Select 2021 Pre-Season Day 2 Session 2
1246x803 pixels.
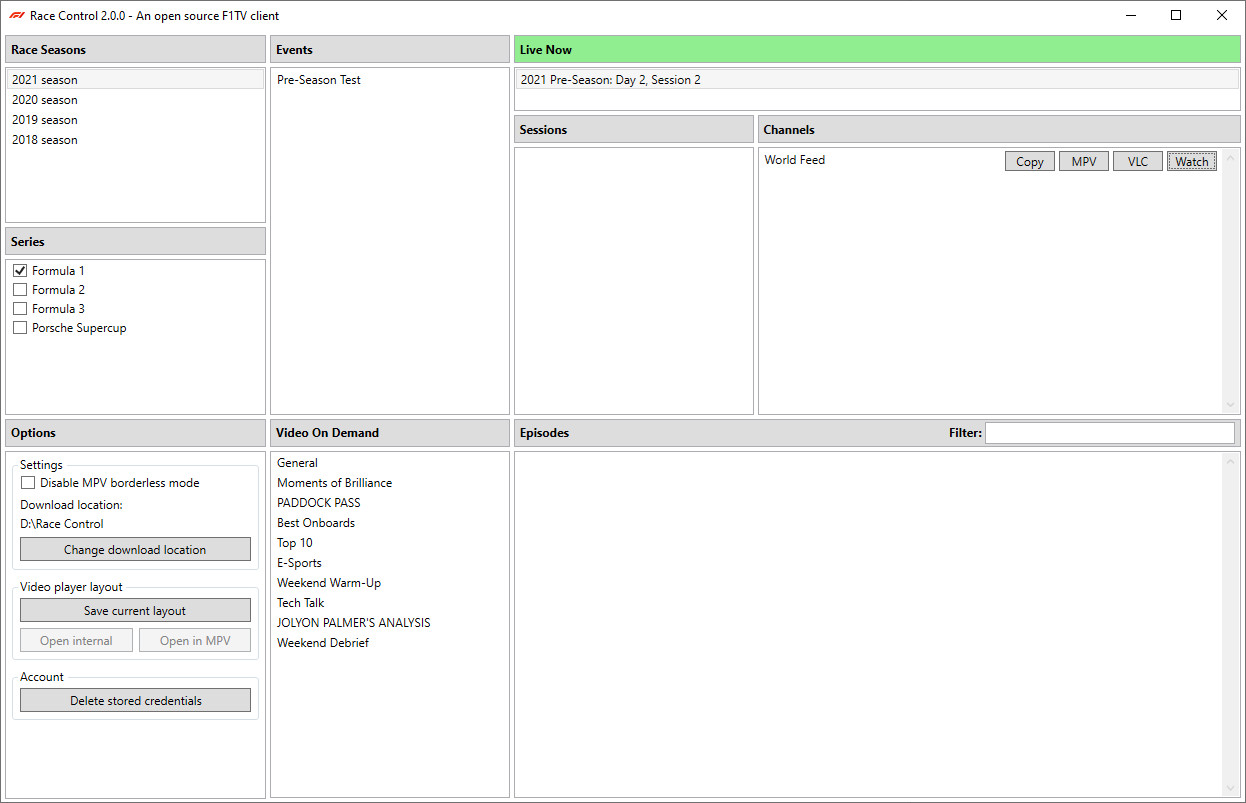pyautogui.click(x=877, y=80)
